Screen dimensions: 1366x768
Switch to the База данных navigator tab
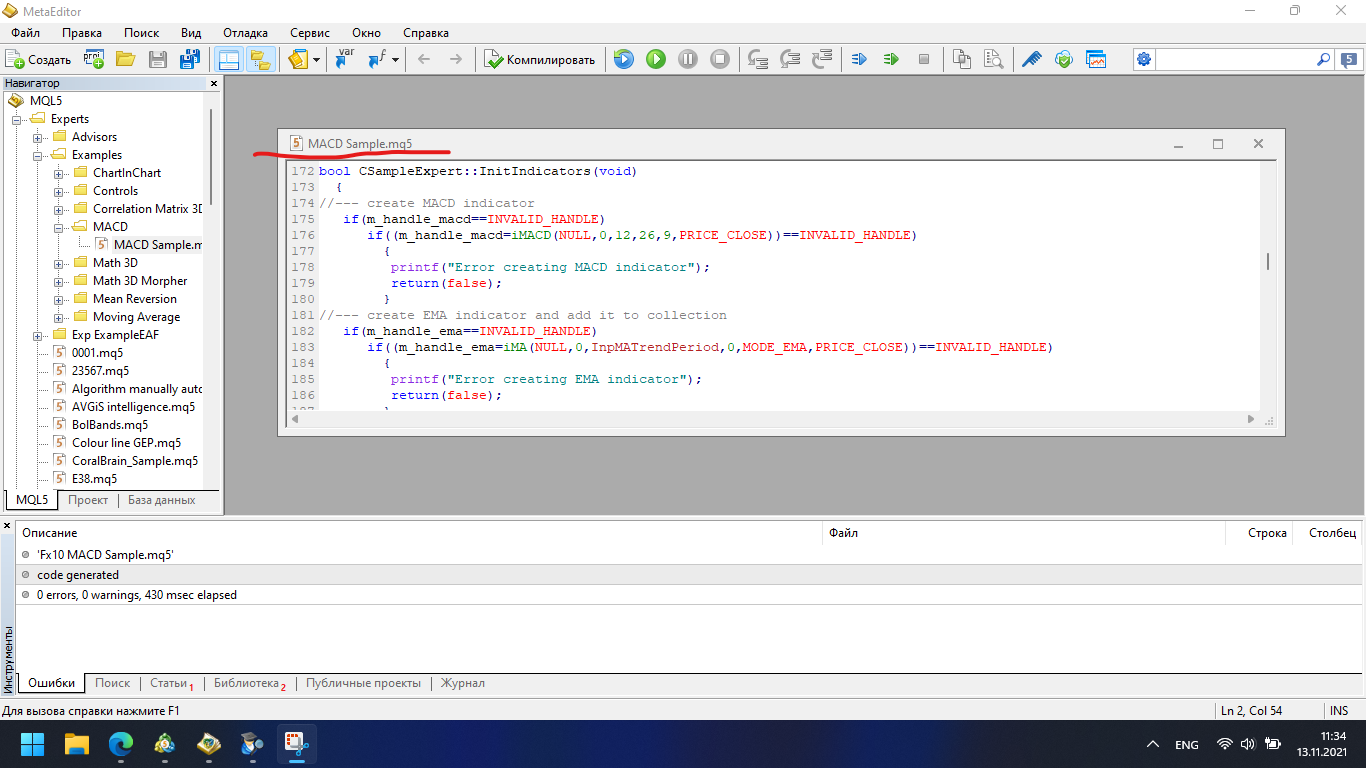coord(162,500)
